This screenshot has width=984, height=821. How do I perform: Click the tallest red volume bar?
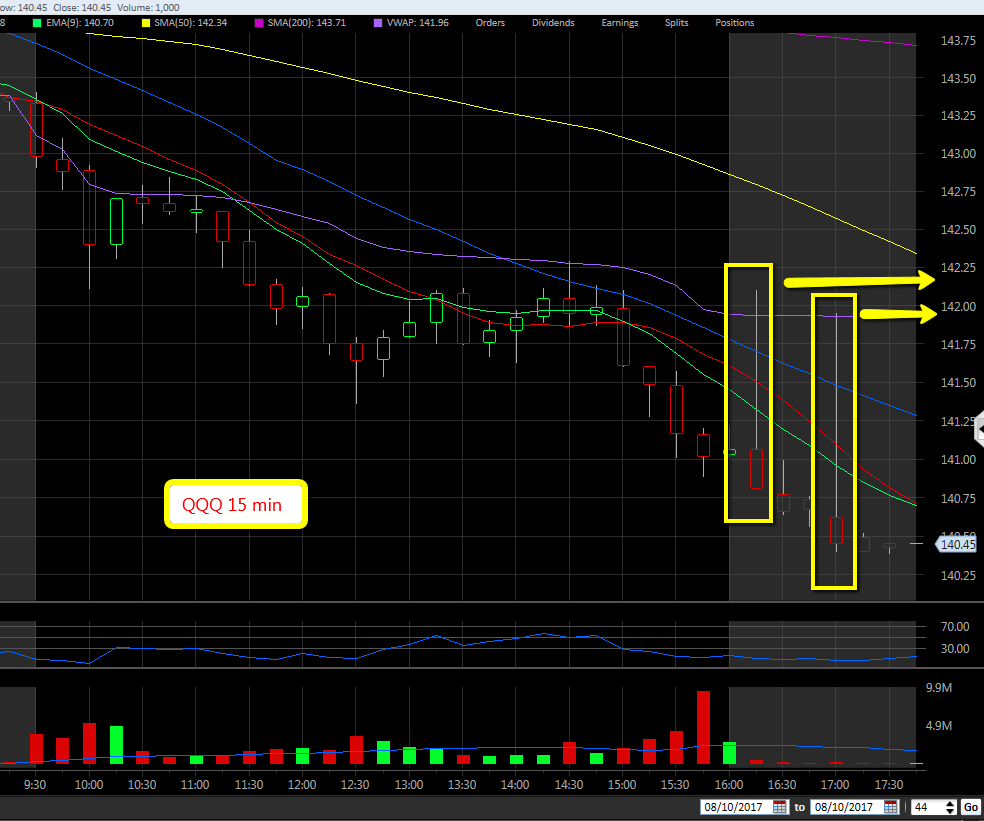pyautogui.click(x=703, y=727)
